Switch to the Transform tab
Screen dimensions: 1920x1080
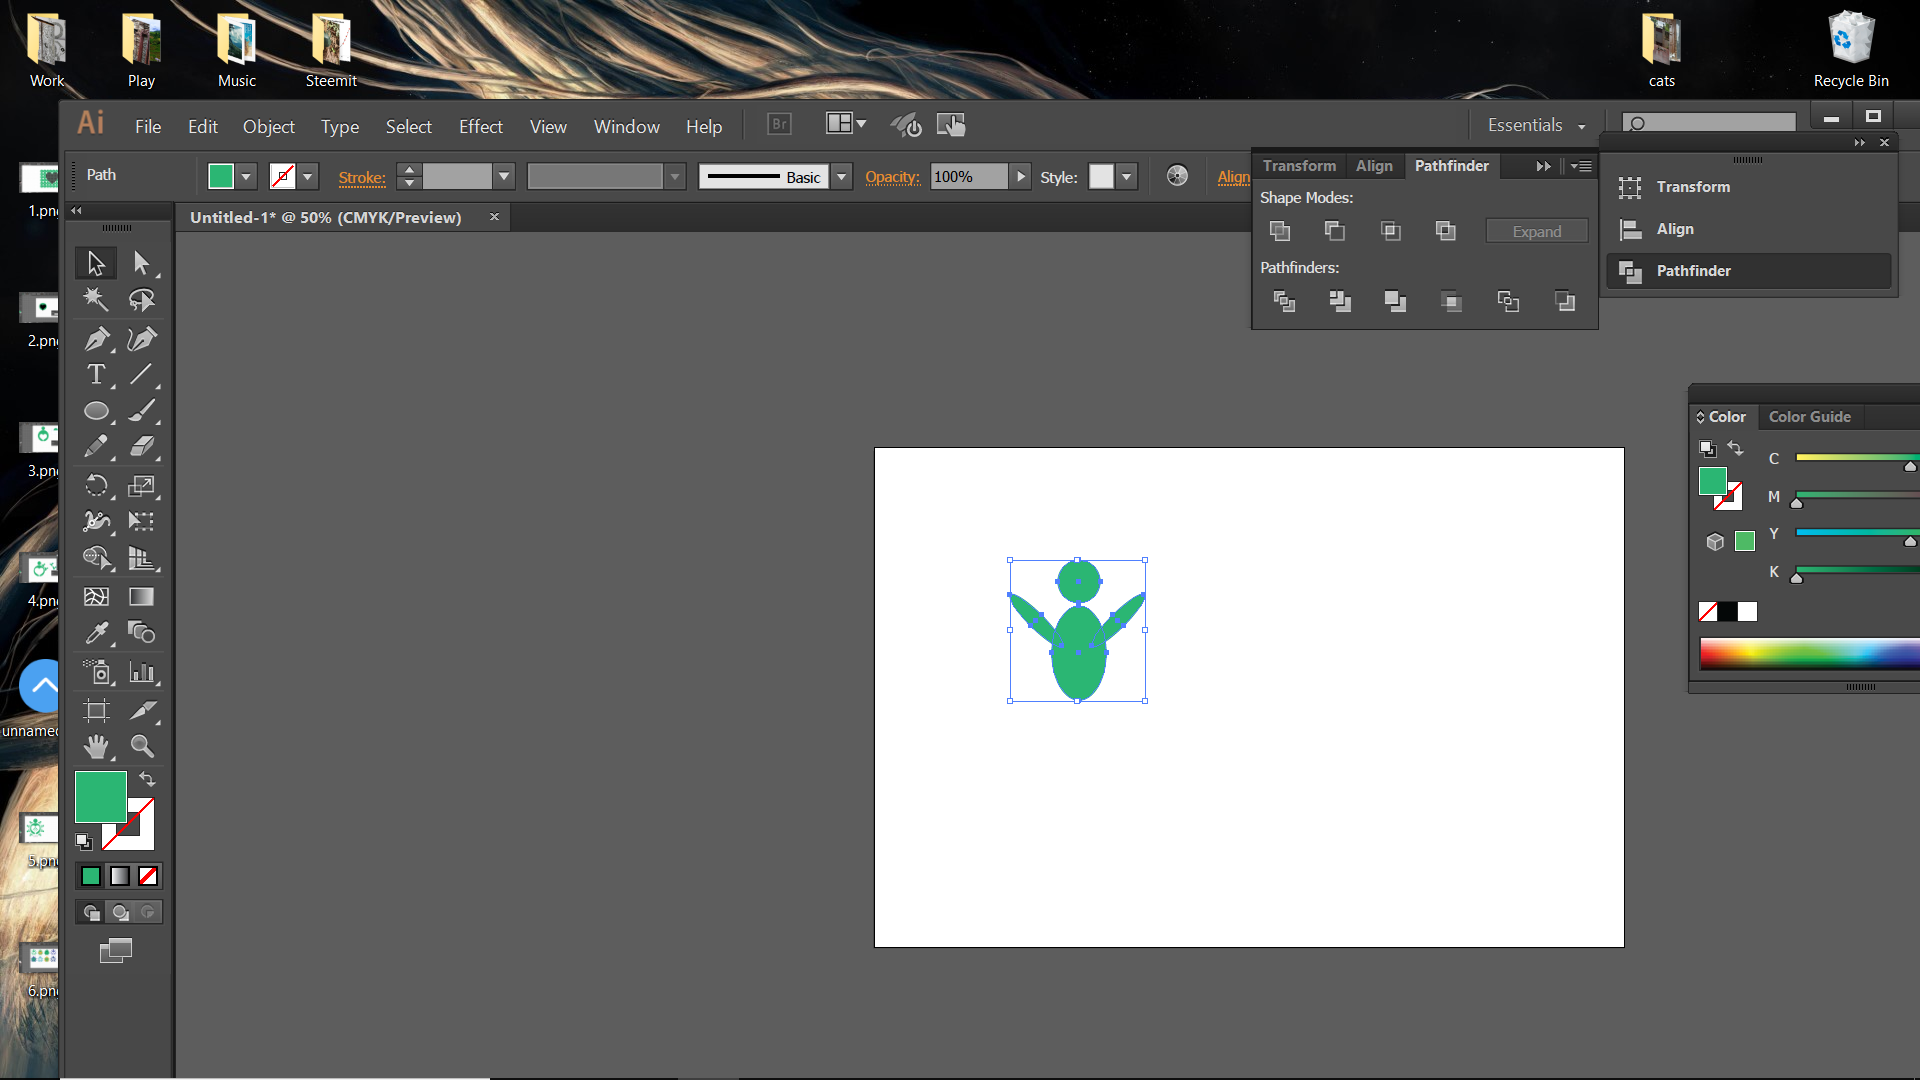(x=1299, y=166)
